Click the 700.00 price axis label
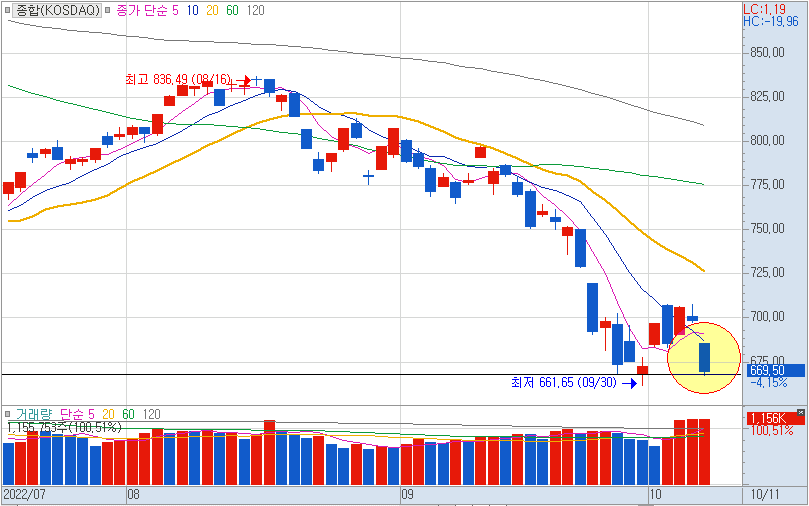Viewport: 809px width, 506px height. click(767, 316)
